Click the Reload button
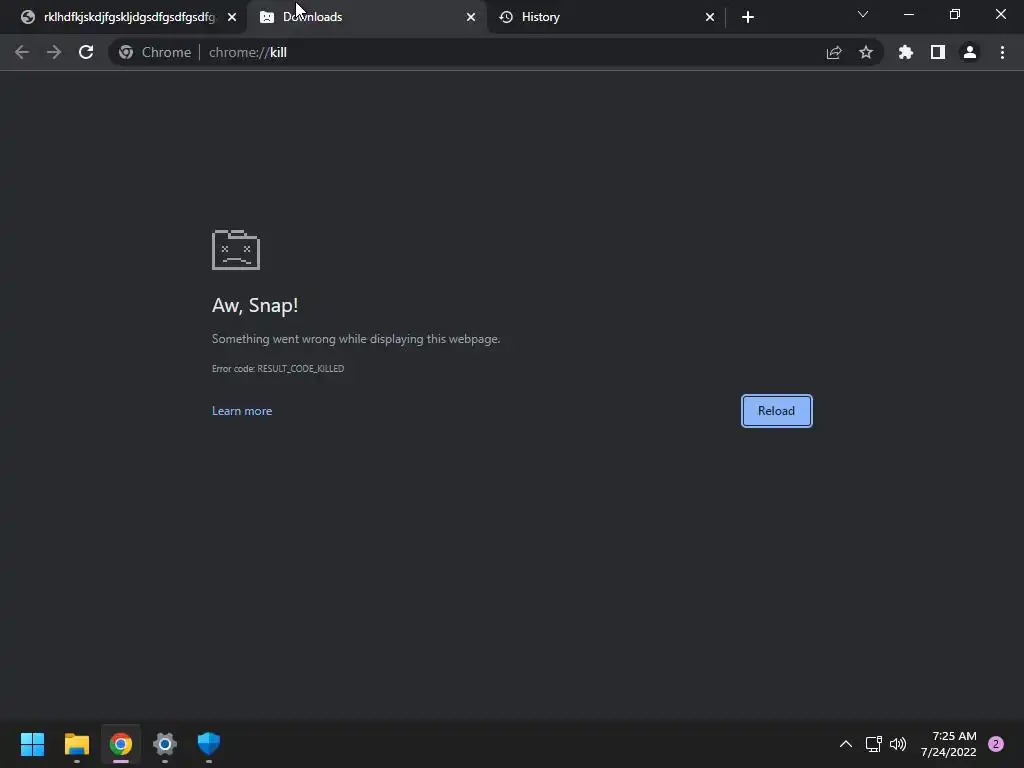This screenshot has height=768, width=1024. (776, 411)
